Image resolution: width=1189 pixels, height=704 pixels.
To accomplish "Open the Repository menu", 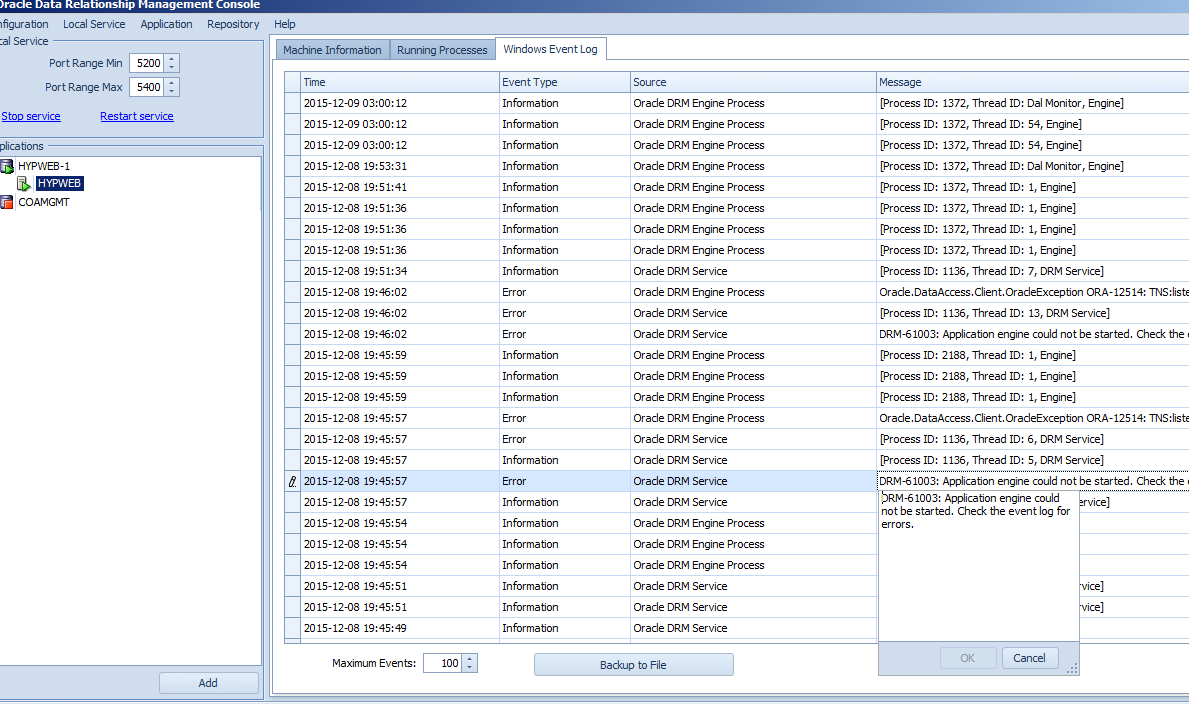I will click(233, 24).
